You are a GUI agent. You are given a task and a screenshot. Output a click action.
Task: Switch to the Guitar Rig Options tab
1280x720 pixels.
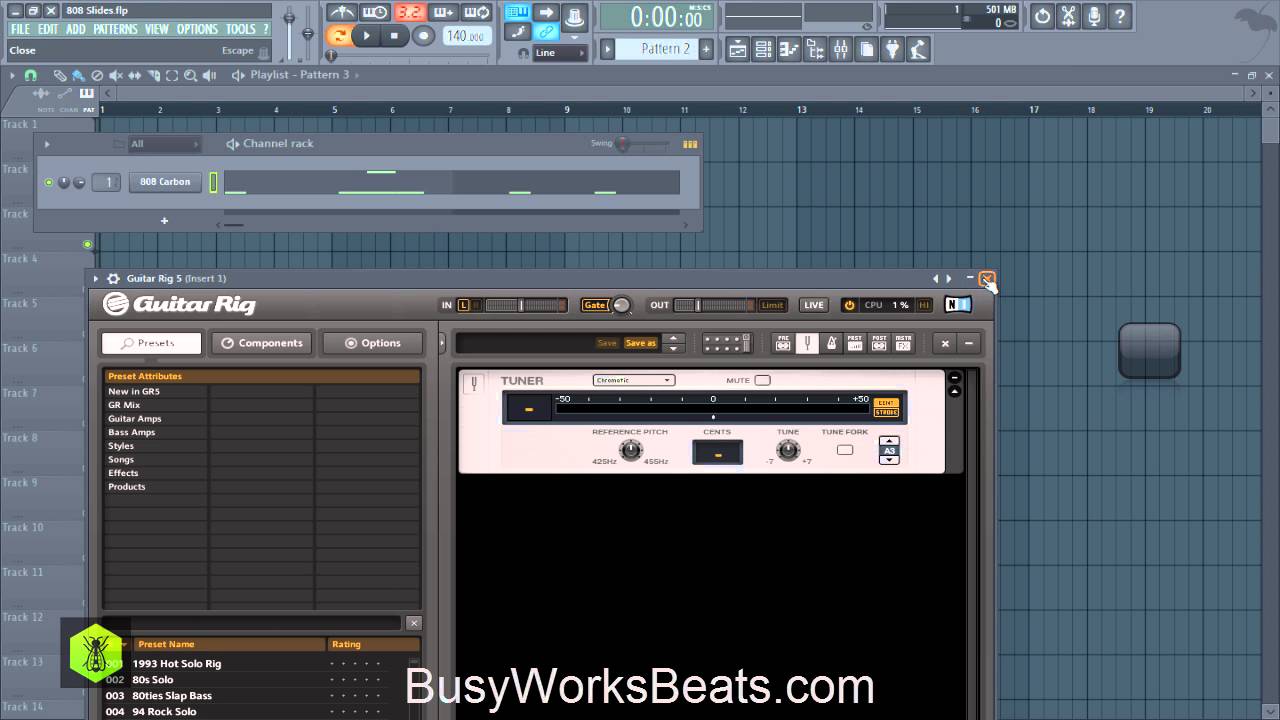(372, 343)
